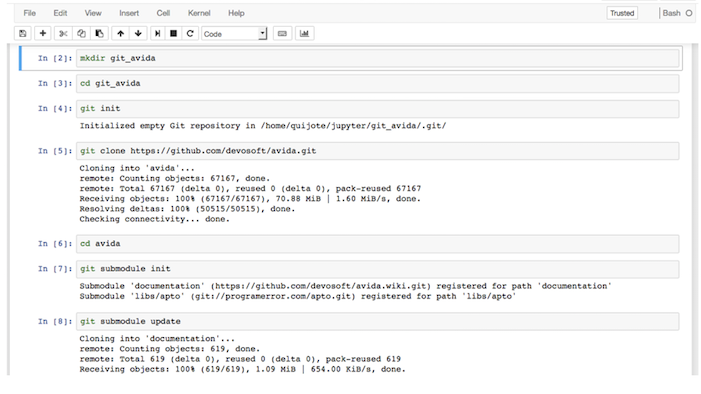
Task: Open the cell type Code dropdown
Action: (x=234, y=34)
